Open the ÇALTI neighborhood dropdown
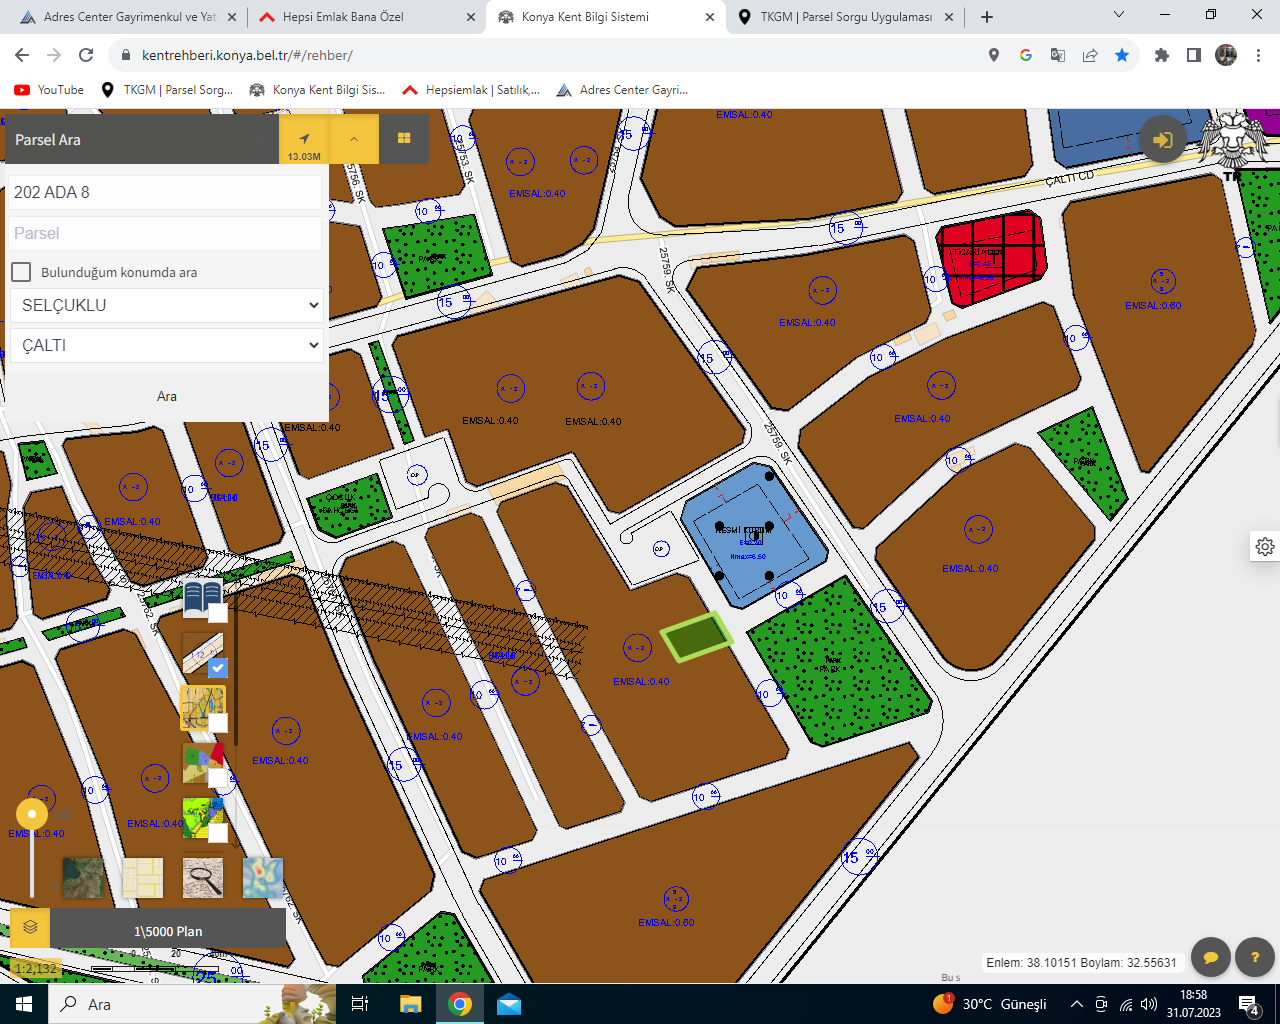Viewport: 1280px width, 1024px height. coord(167,345)
